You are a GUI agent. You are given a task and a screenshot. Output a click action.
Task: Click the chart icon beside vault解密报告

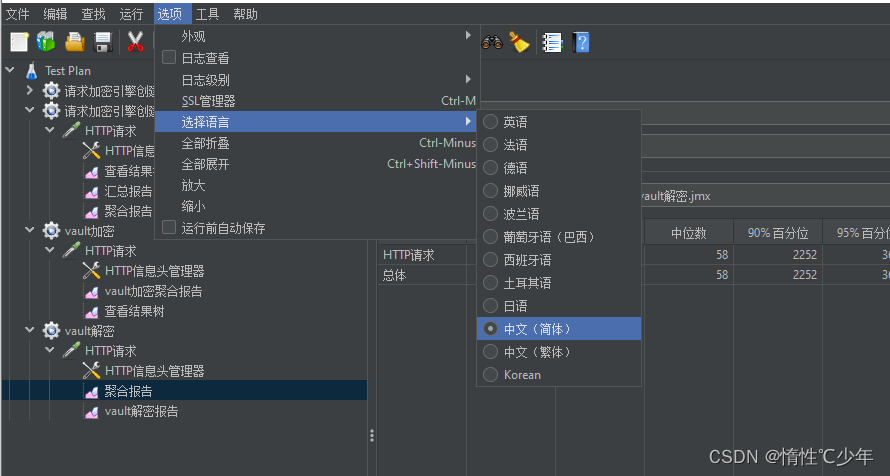click(91, 412)
